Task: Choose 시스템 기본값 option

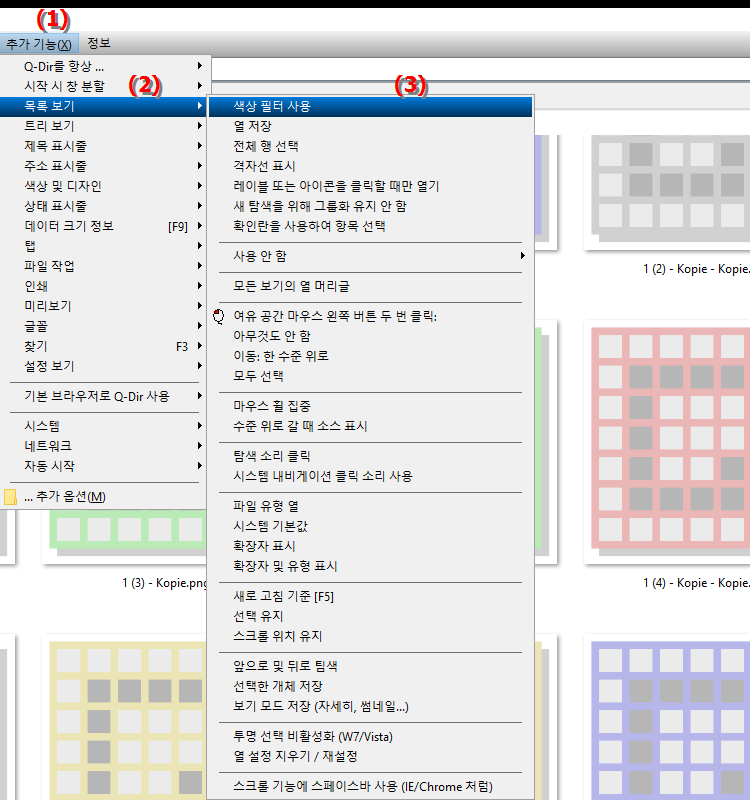Action: pyautogui.click(x=370, y=526)
